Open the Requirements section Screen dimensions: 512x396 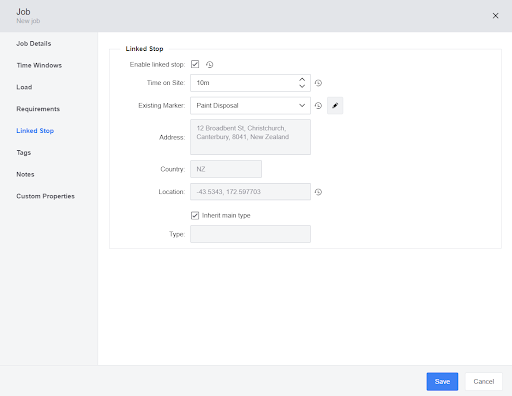click(x=38, y=109)
